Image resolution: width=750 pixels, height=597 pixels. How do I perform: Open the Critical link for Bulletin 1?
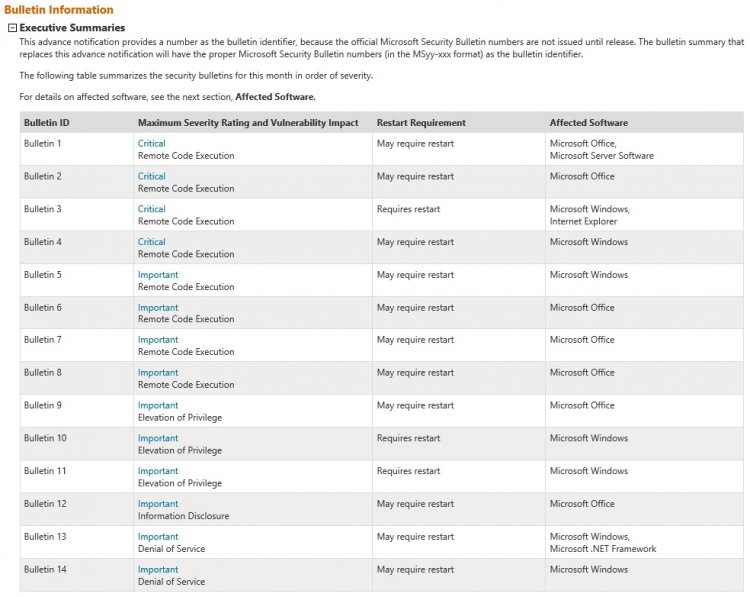152,144
